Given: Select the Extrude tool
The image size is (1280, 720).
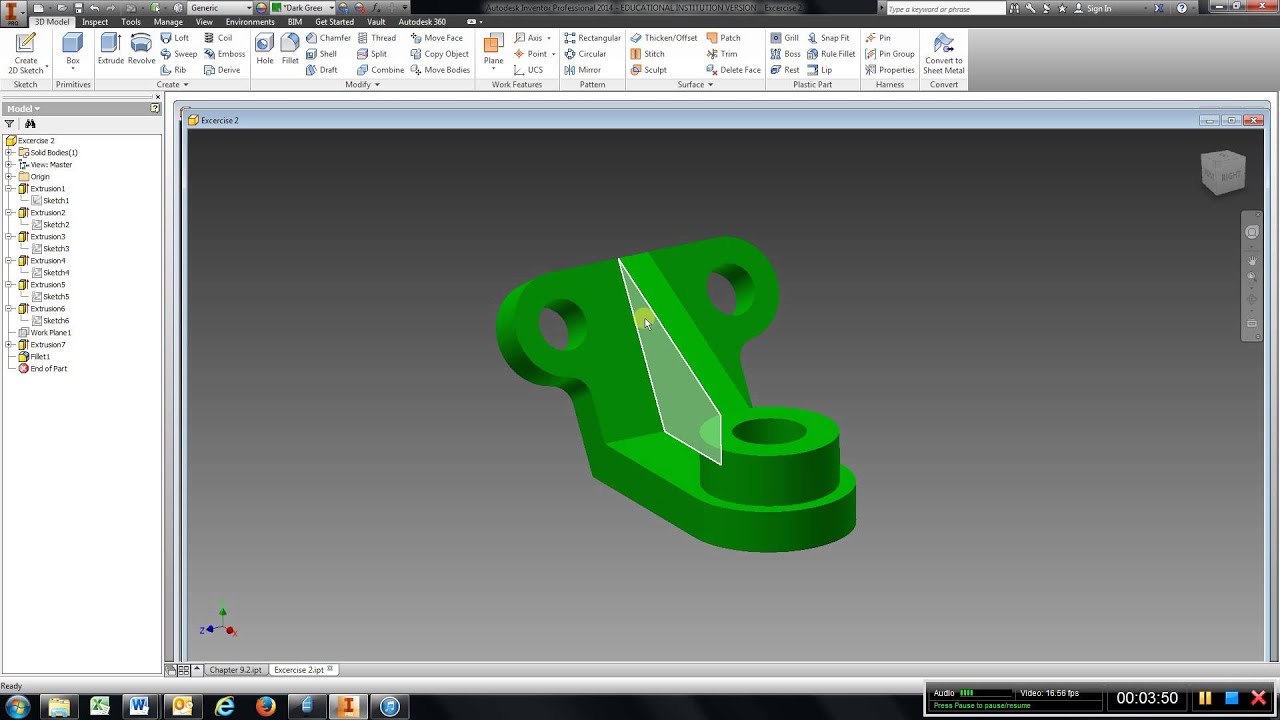Looking at the screenshot, I should (111, 49).
